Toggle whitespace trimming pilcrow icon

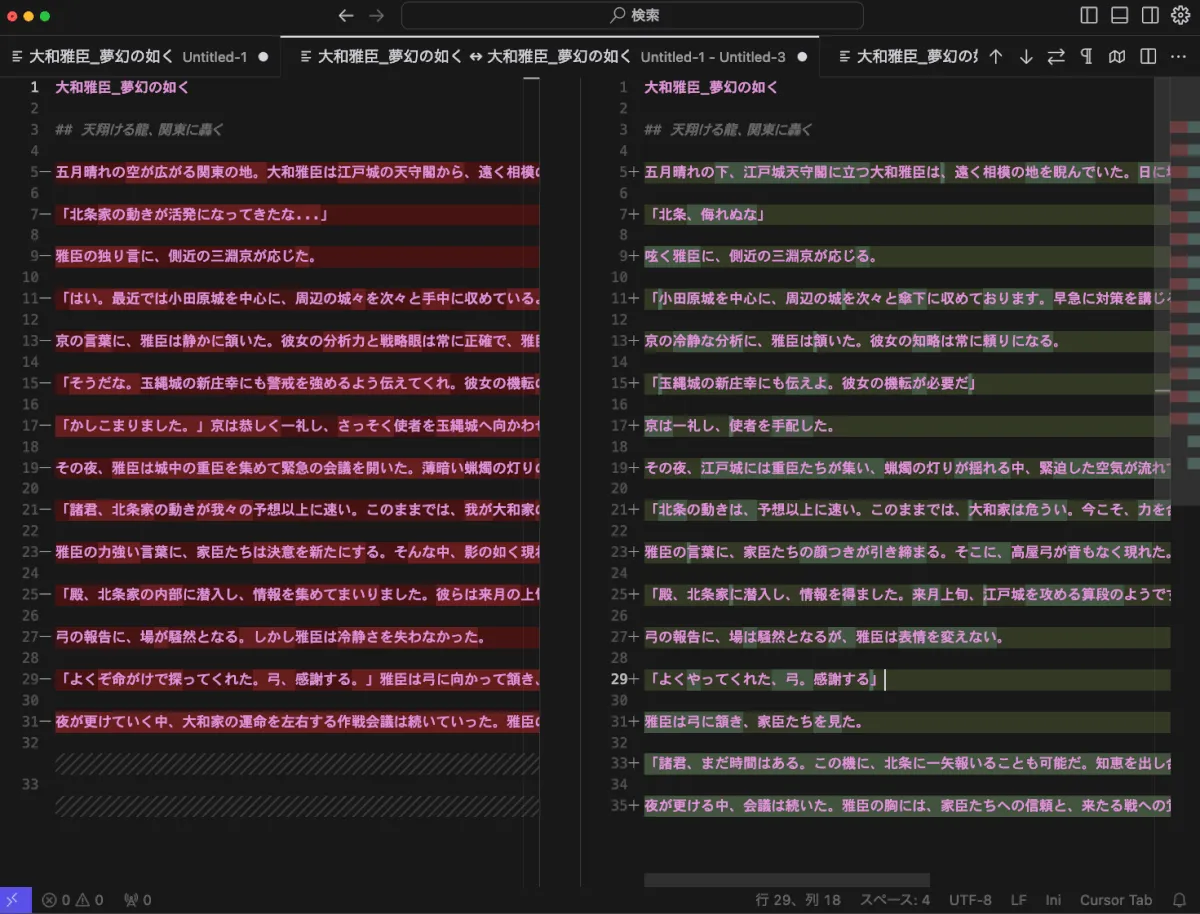pyautogui.click(x=1086, y=57)
